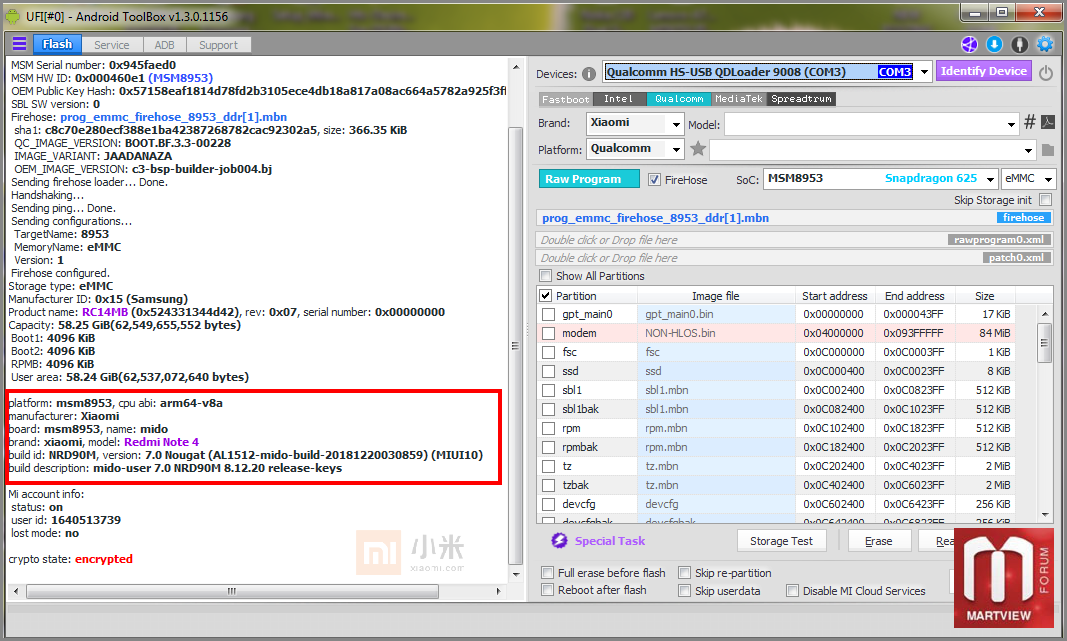The width and height of the screenshot is (1067, 641).
Task: Enable Skip re-partition checkbox
Action: coord(685,572)
